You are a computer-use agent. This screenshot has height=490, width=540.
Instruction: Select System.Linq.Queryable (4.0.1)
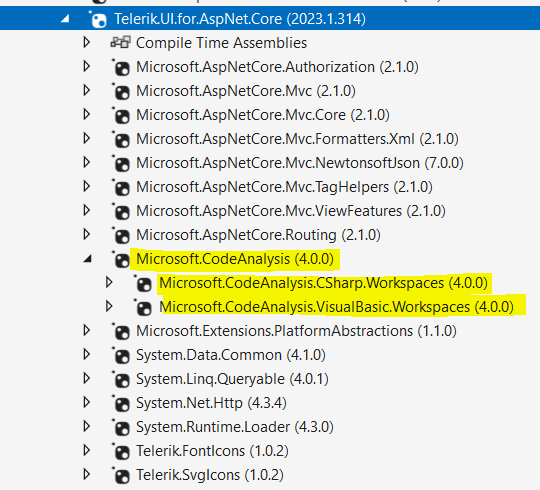232,379
